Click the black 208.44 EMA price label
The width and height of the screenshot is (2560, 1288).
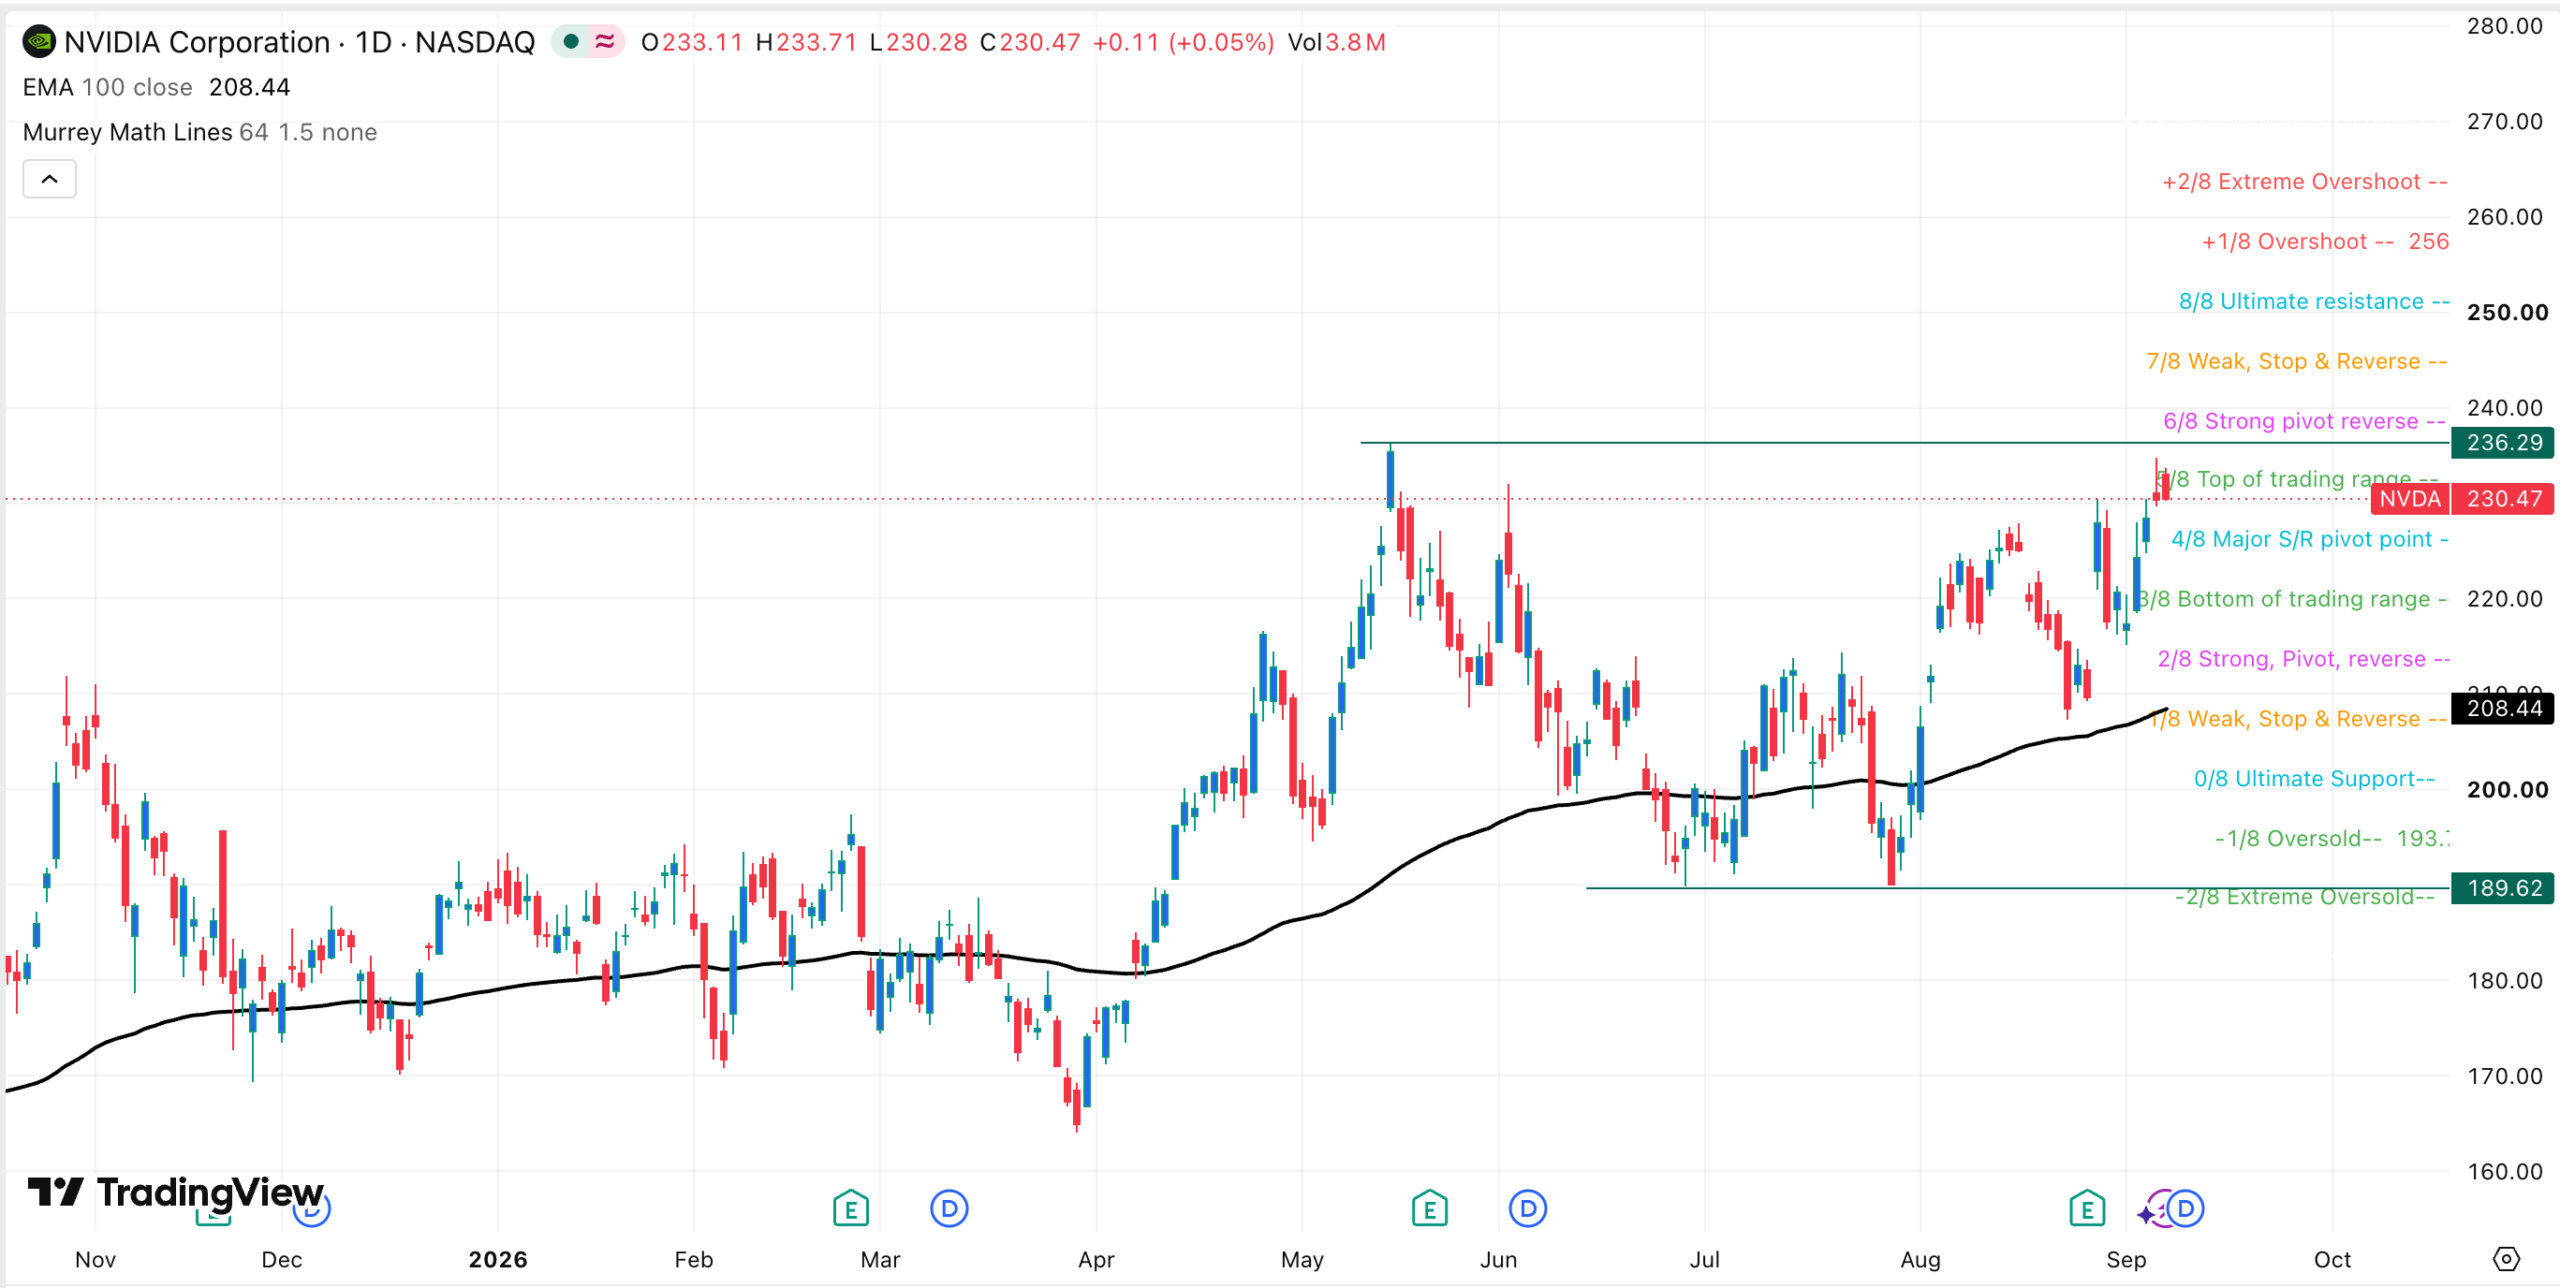coord(2504,708)
